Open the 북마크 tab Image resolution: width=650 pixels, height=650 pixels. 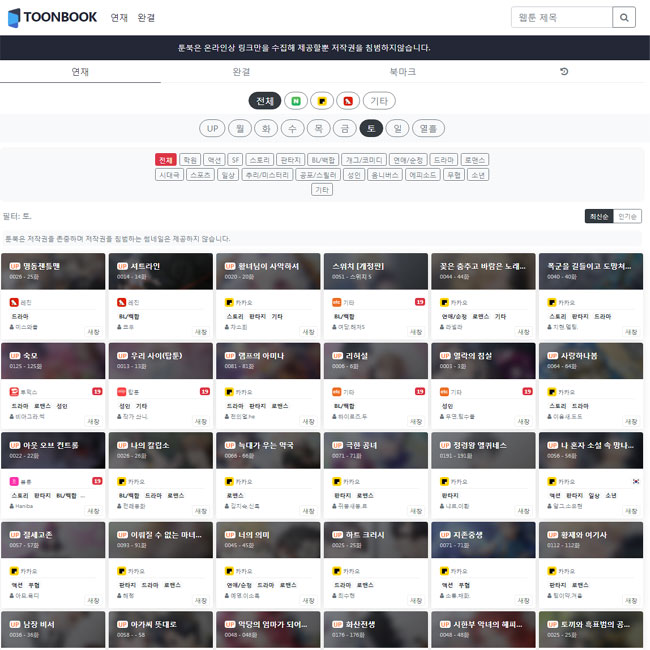tap(402, 72)
